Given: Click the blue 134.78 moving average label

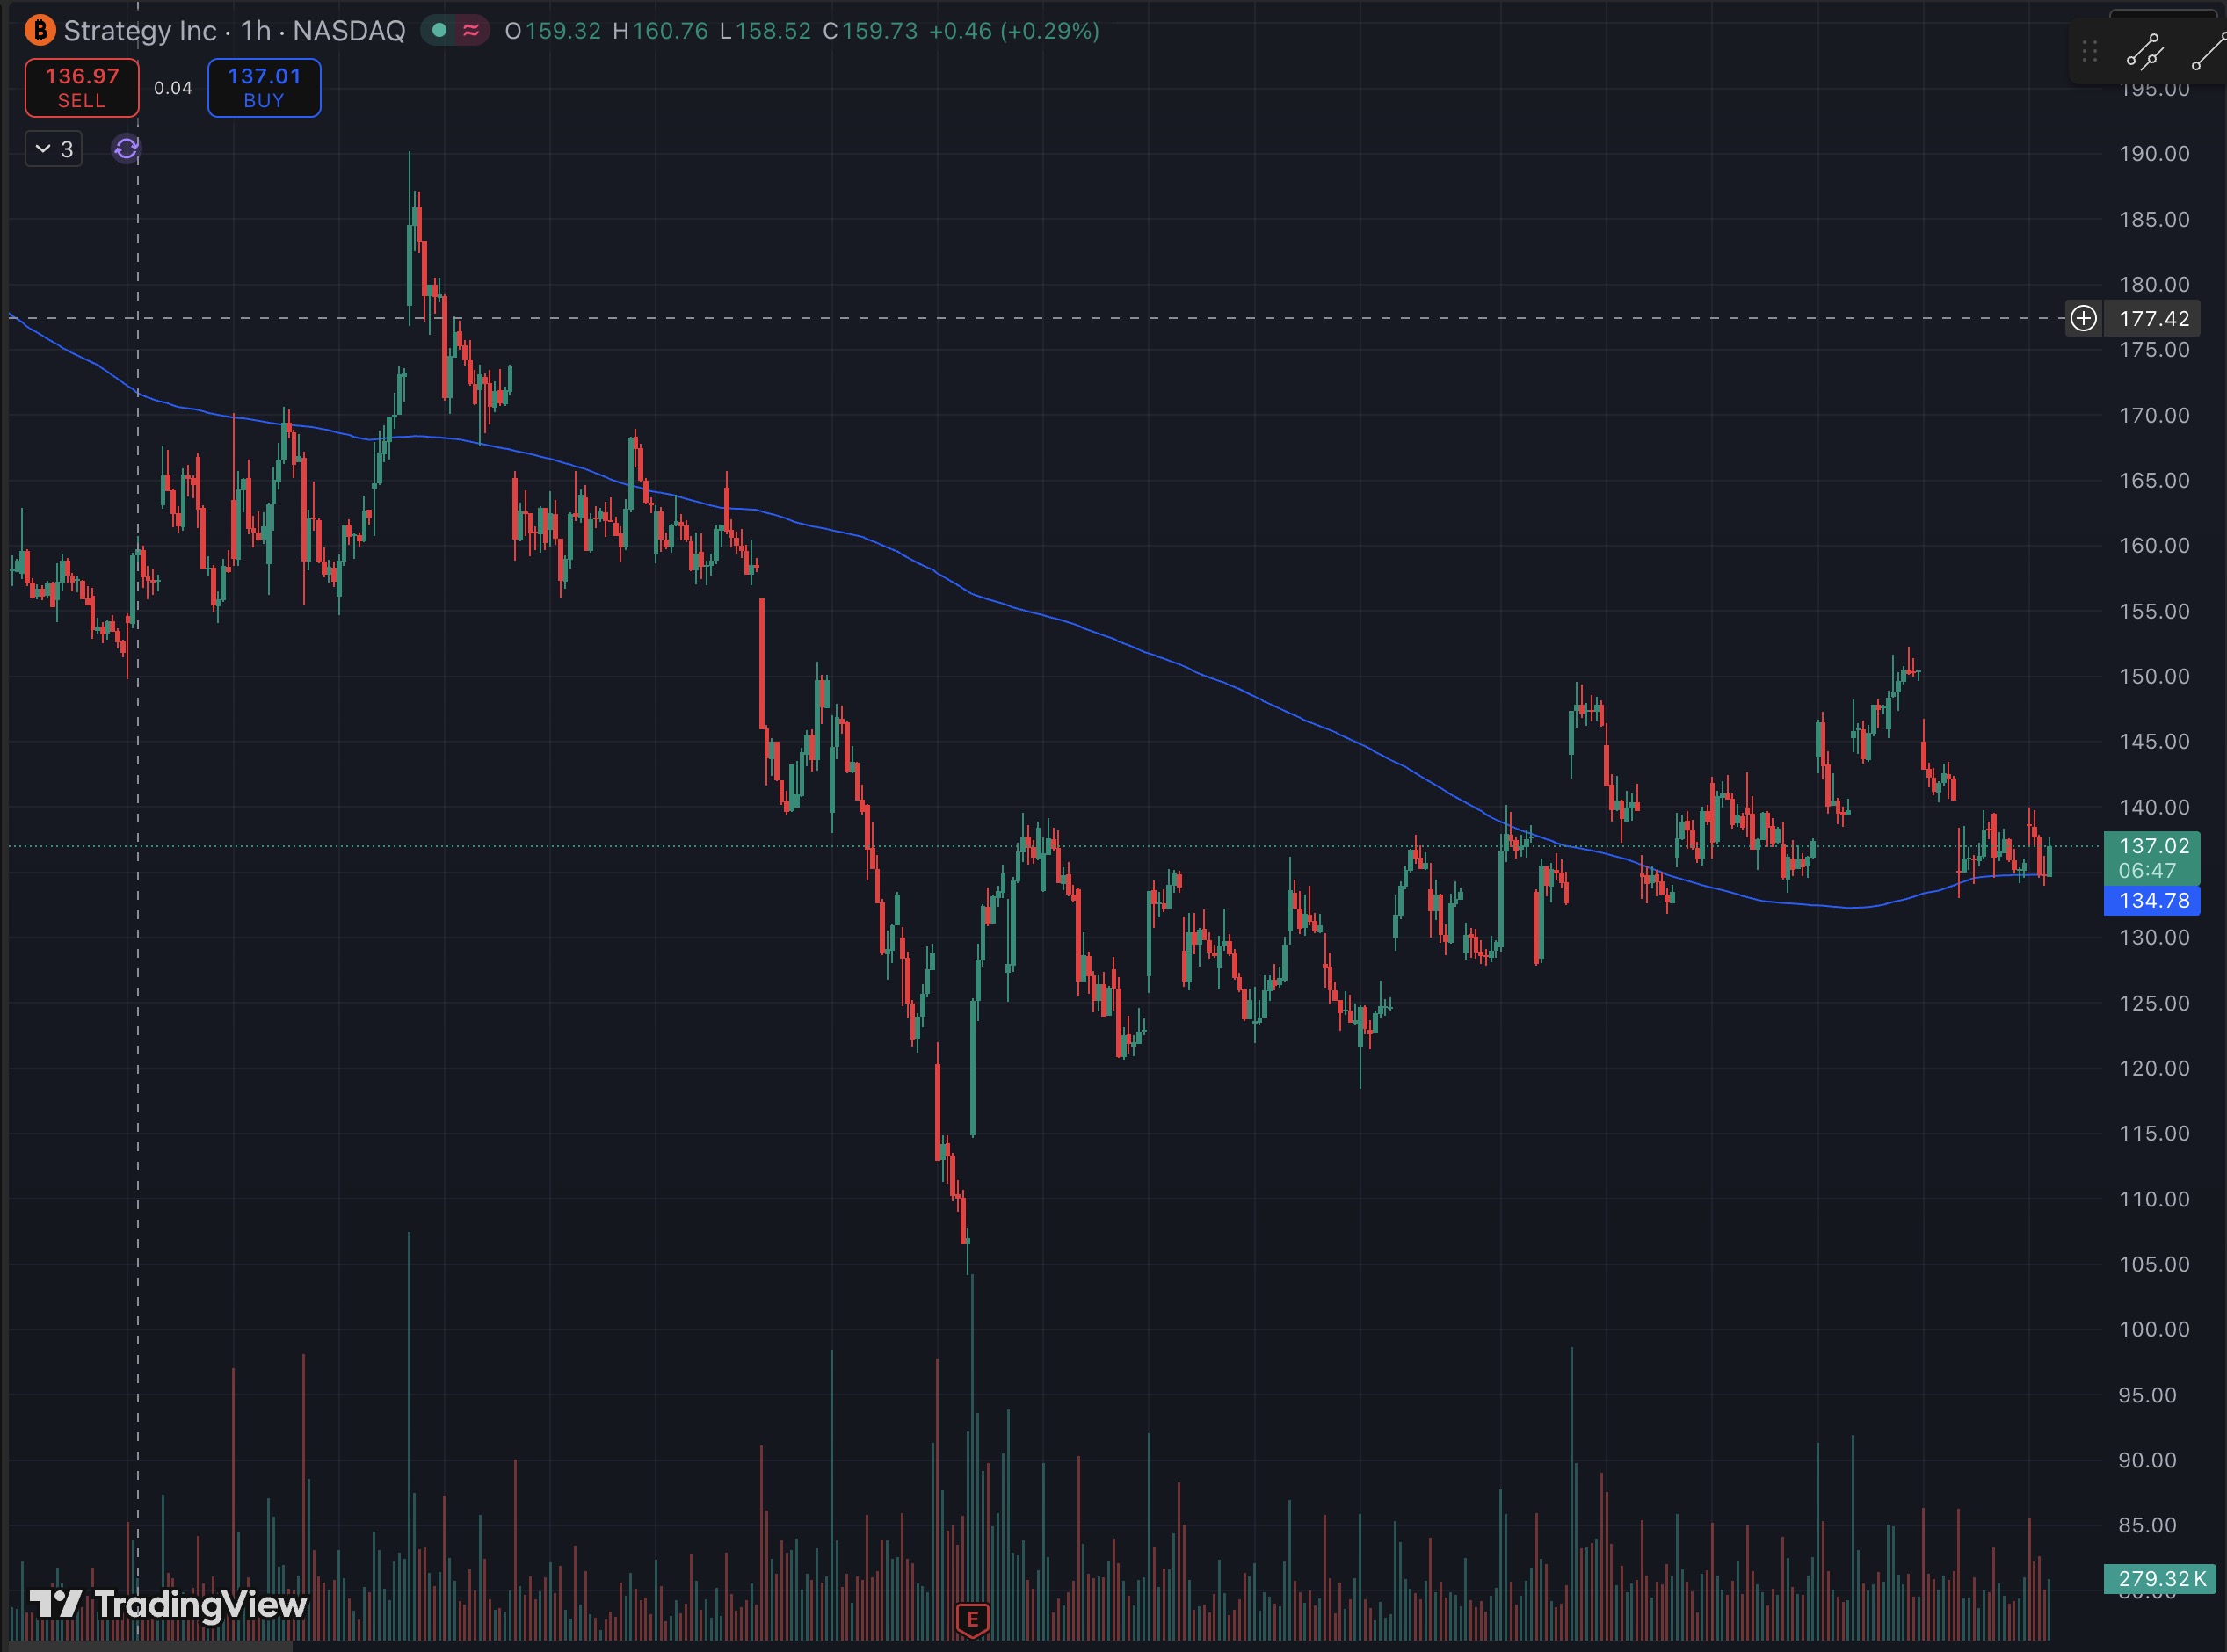Looking at the screenshot, I should coord(2151,900).
